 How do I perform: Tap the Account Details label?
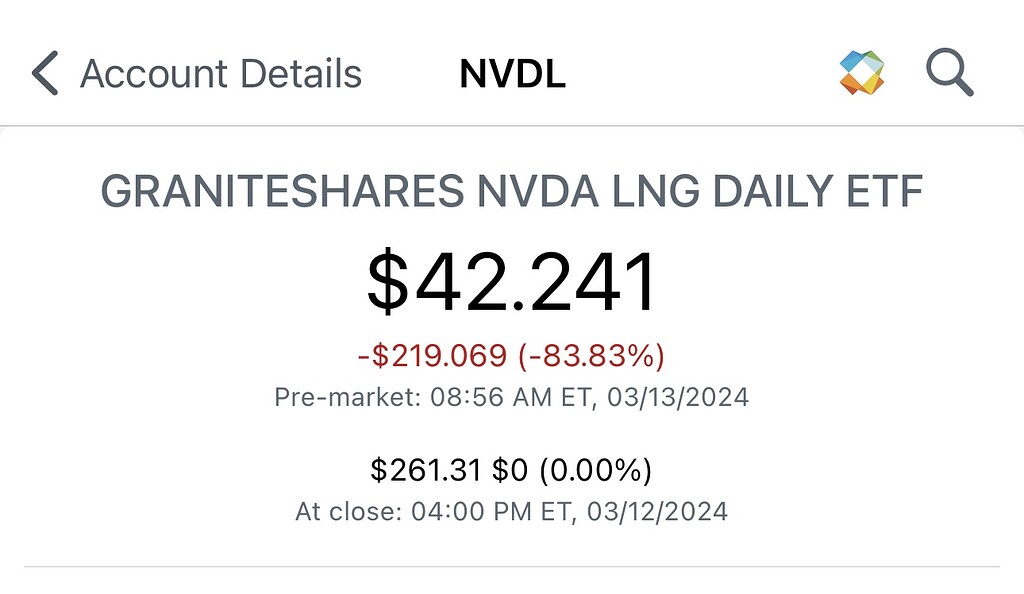tap(222, 71)
